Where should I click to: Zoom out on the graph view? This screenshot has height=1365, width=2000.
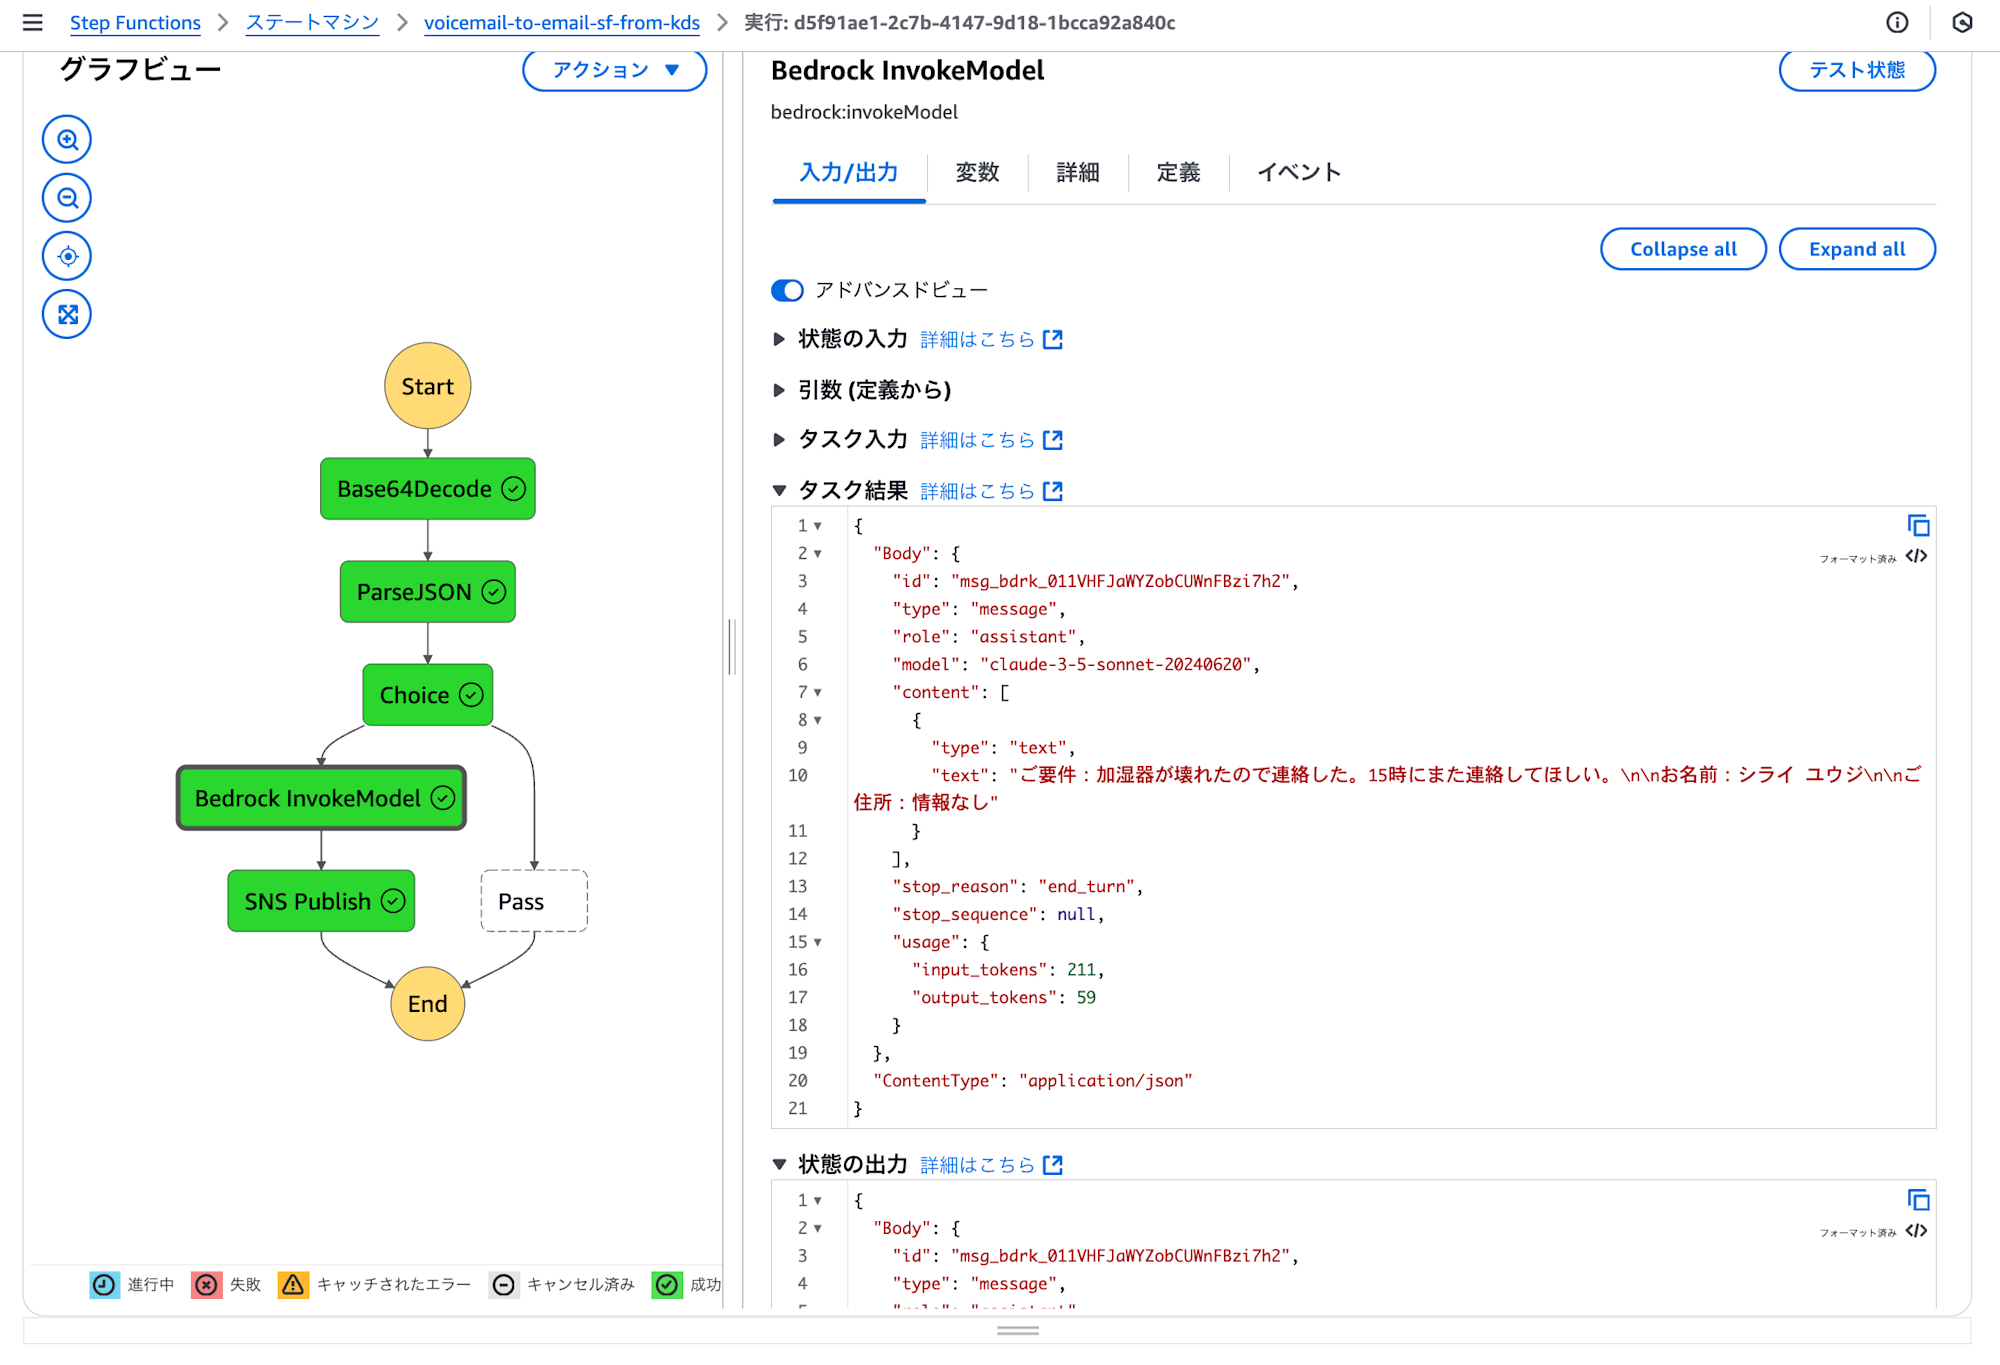[x=67, y=198]
